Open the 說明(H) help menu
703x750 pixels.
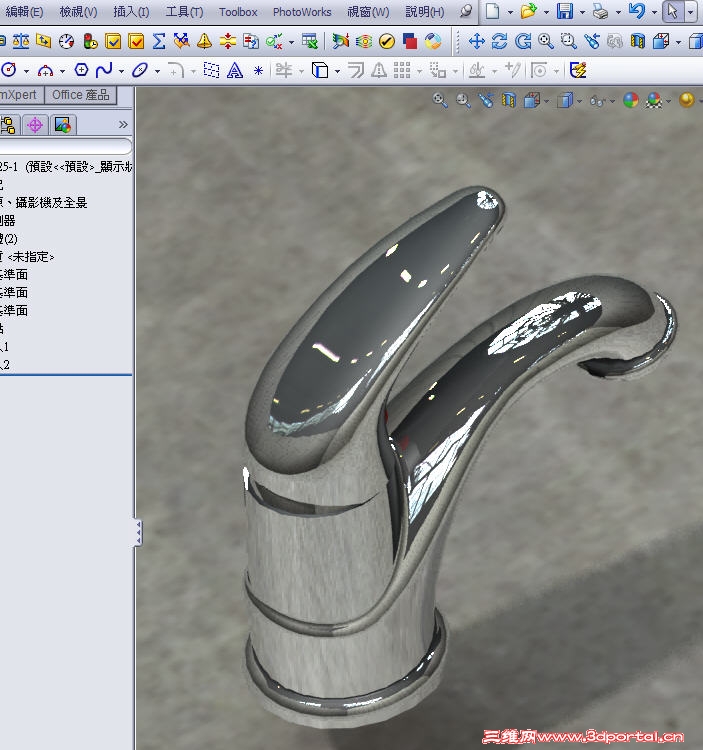click(x=425, y=11)
